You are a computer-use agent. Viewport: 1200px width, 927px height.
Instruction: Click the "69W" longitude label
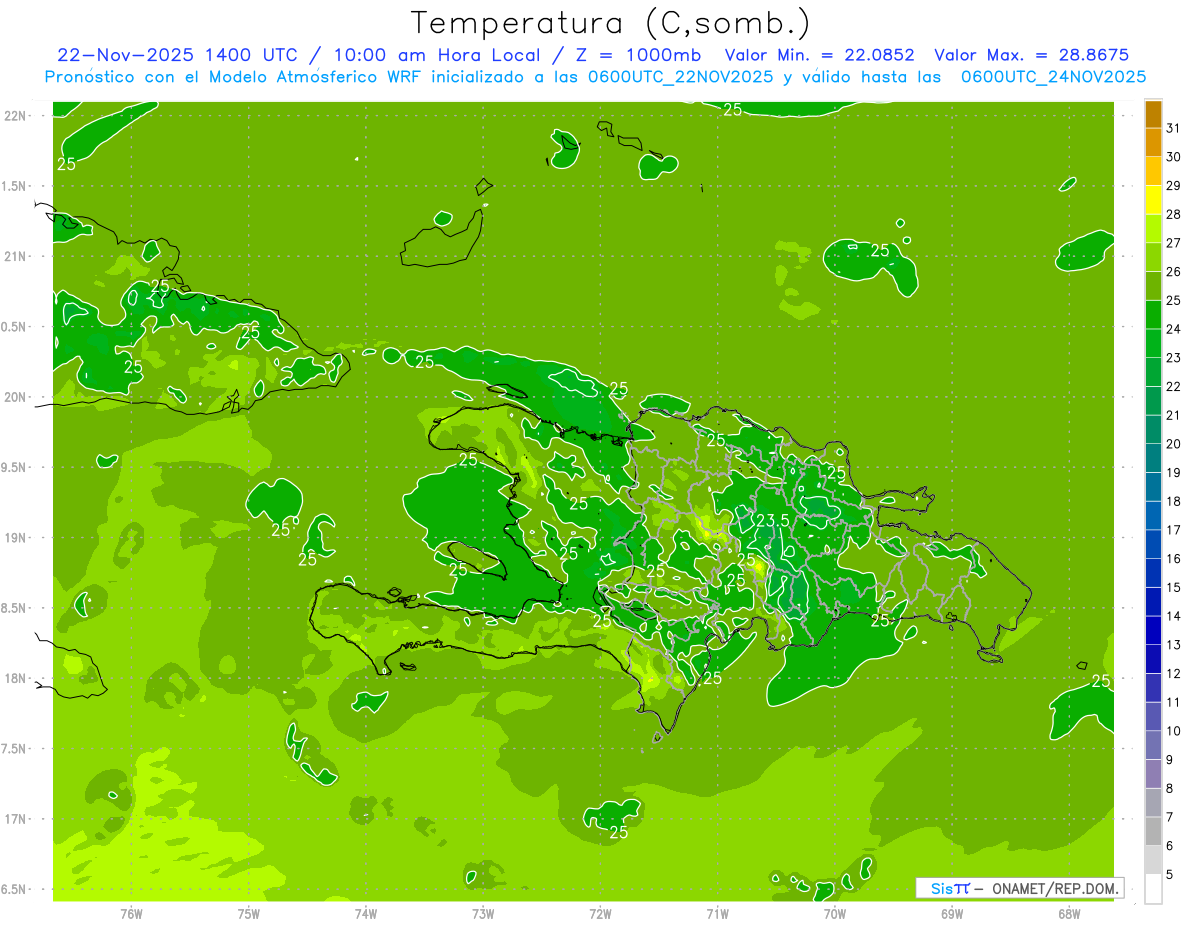[952, 914]
